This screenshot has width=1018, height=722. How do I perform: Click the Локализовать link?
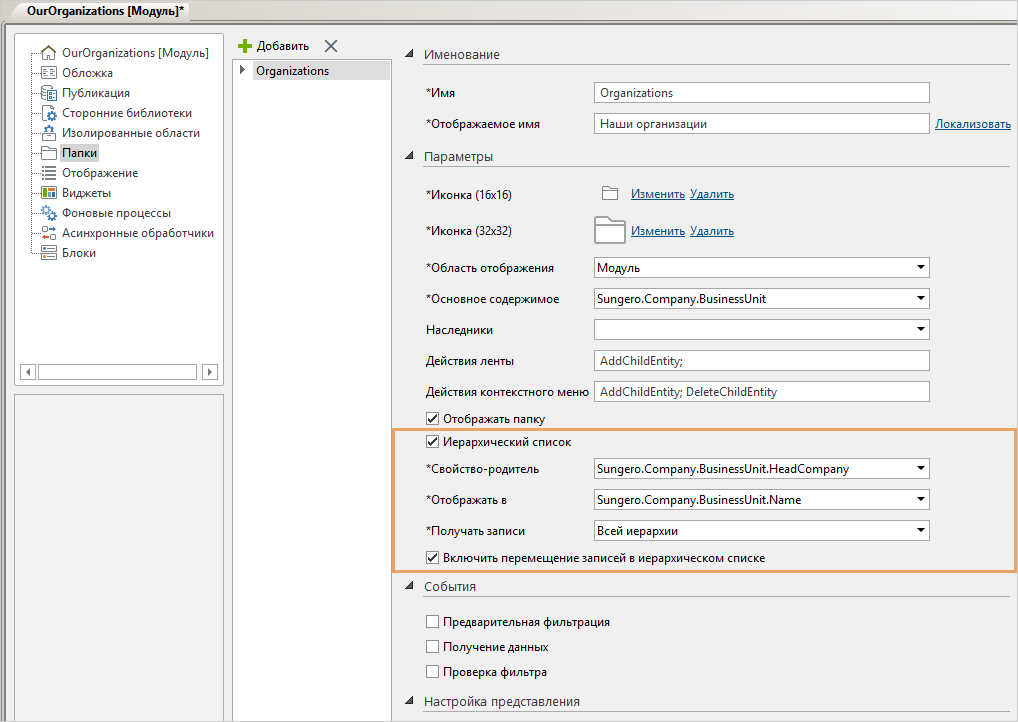973,124
